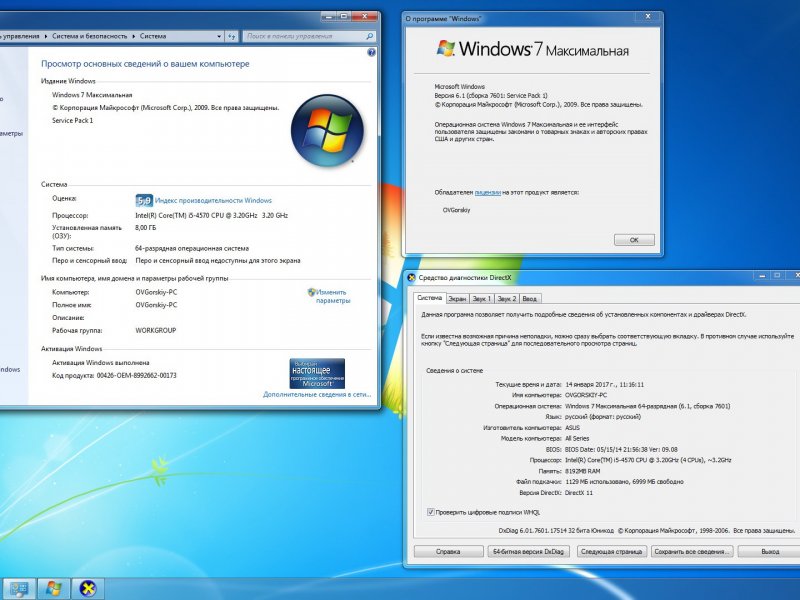
Task: Toggle Проверить цифровые подписи WHQL checkbox
Action: (430, 512)
